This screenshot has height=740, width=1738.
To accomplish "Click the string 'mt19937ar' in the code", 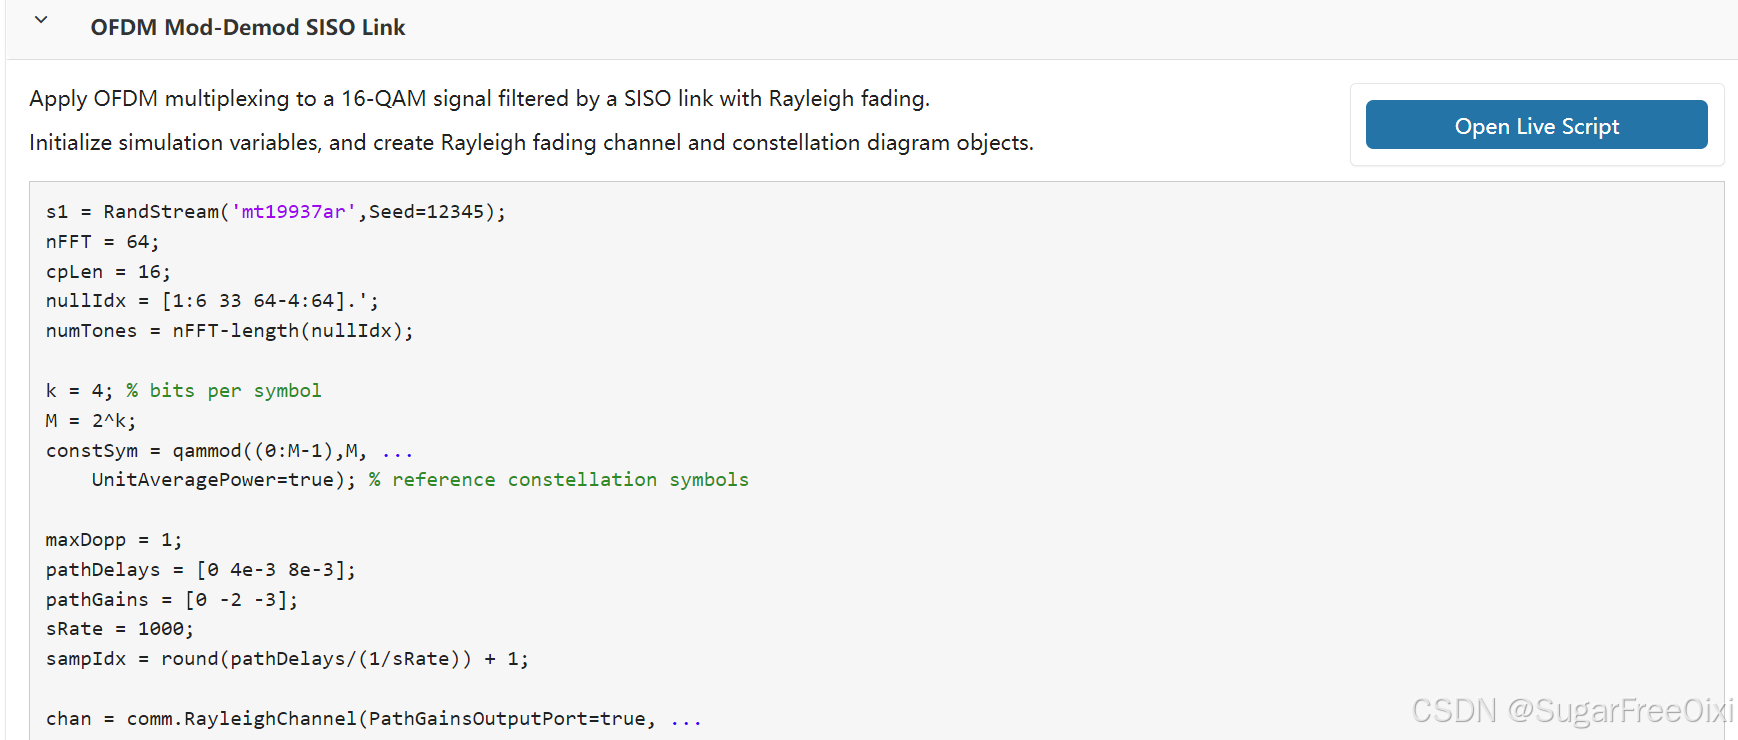I will click(x=293, y=212).
